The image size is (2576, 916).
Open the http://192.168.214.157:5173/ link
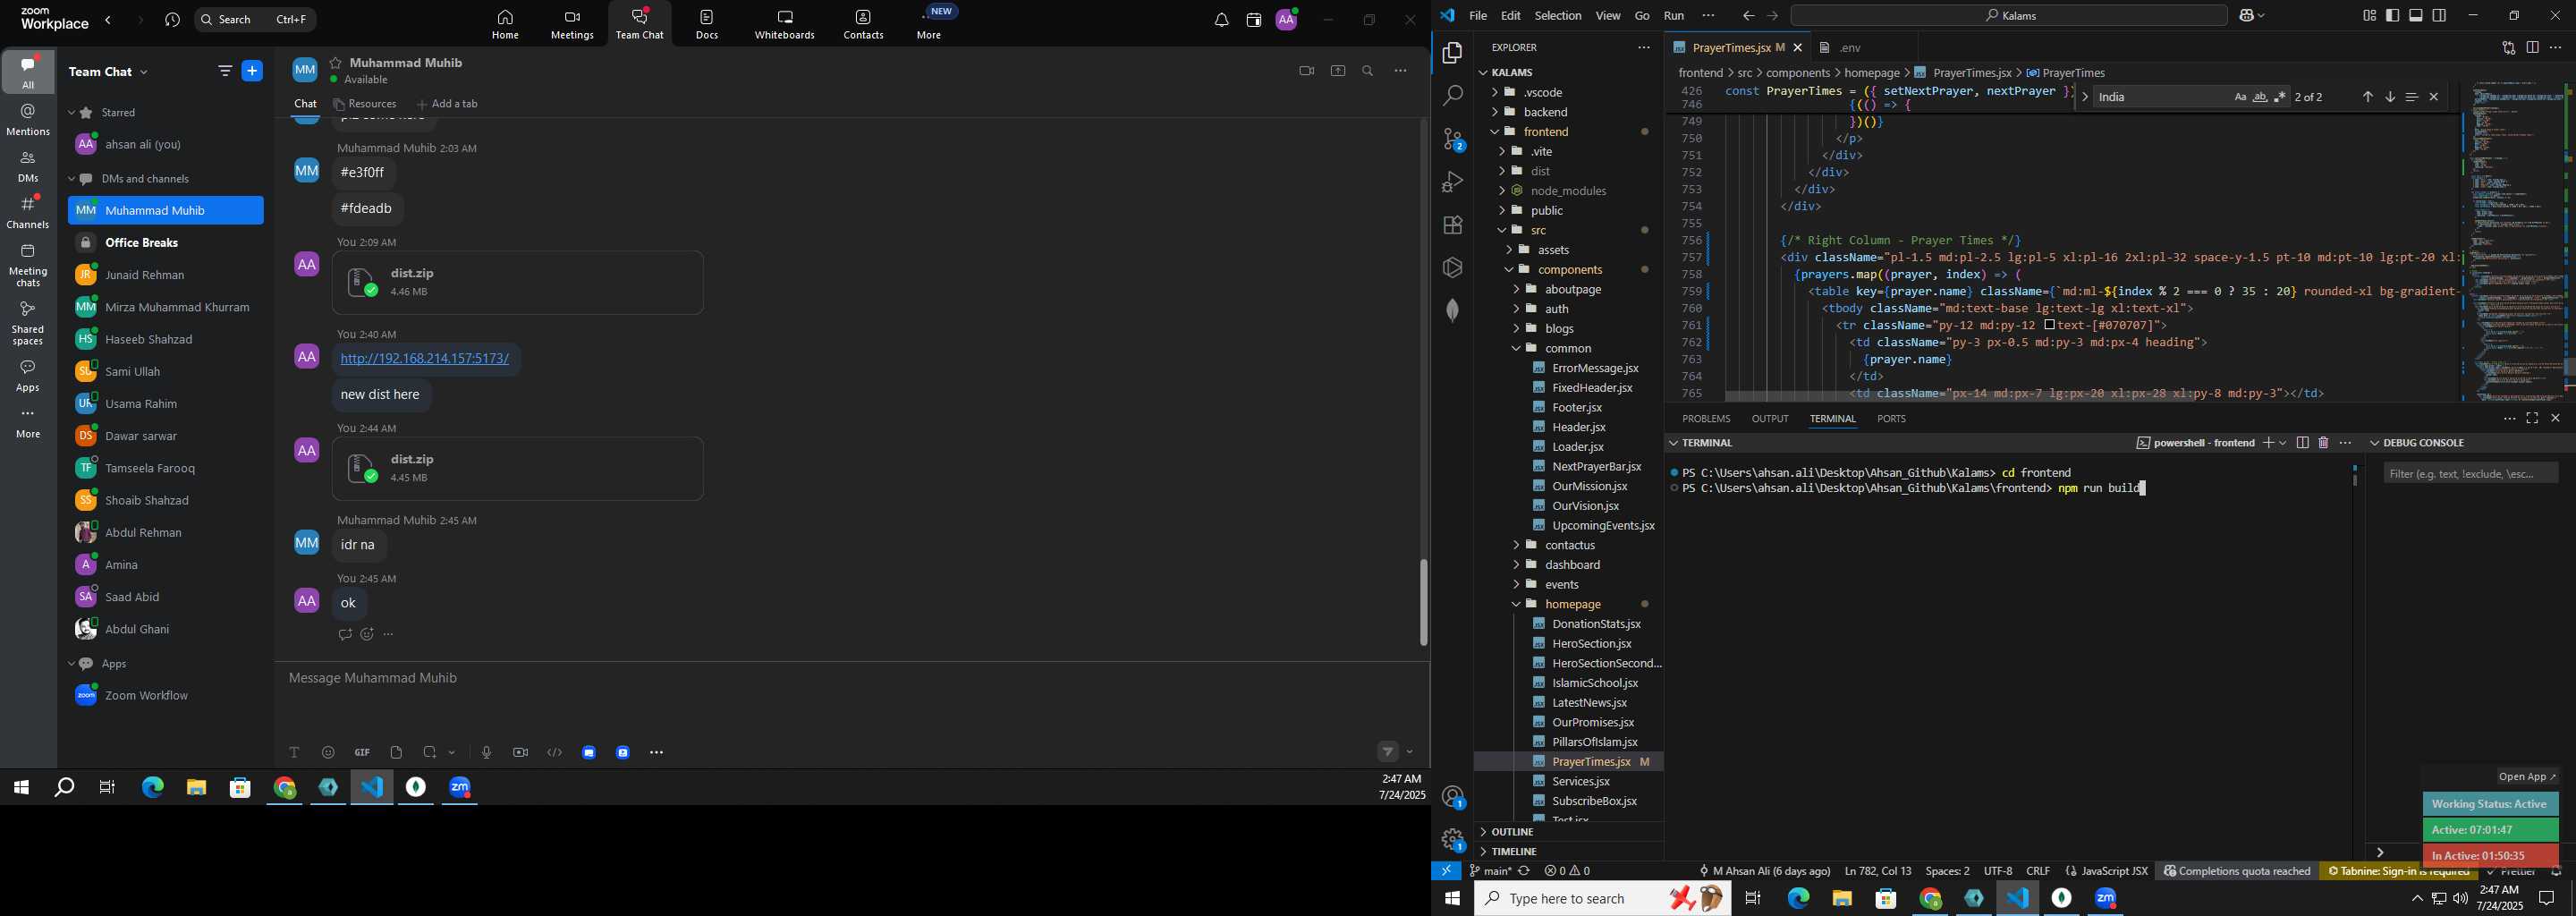pyautogui.click(x=425, y=359)
